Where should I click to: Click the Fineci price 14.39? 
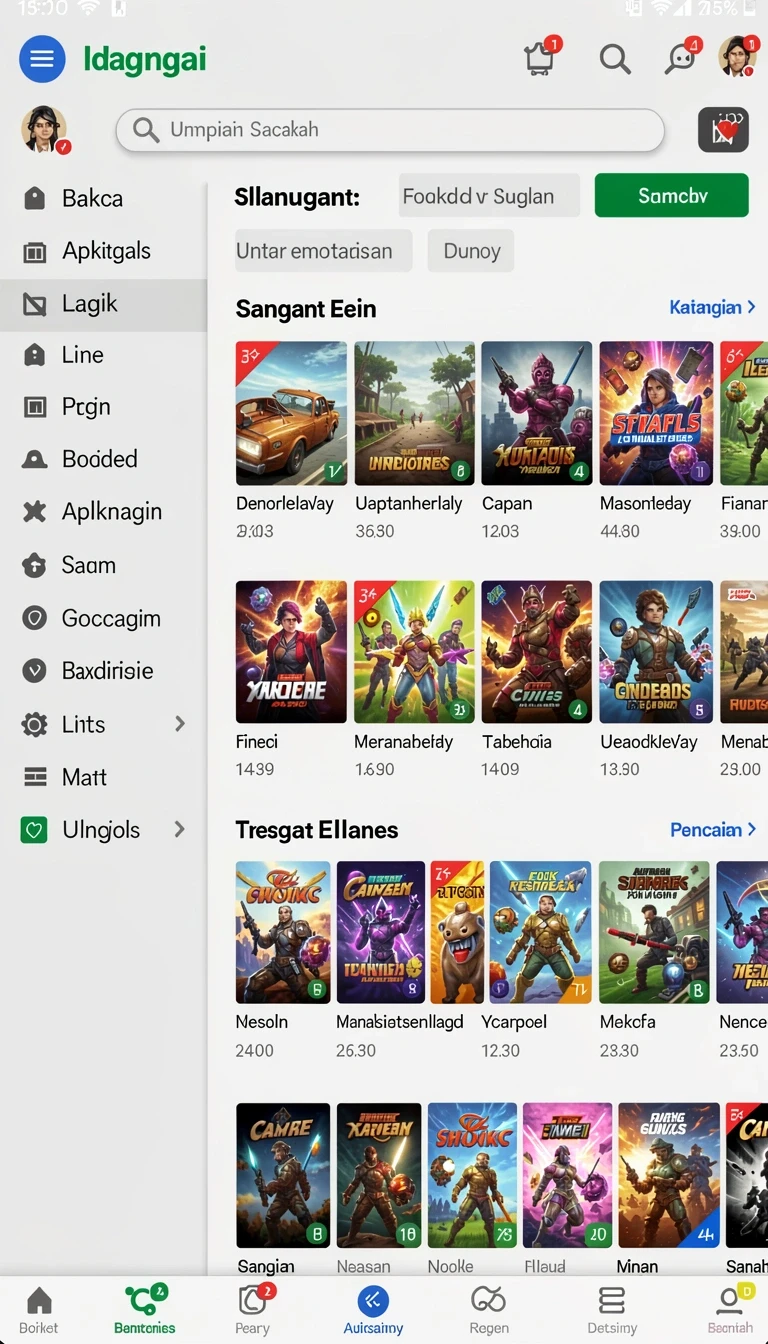[255, 769]
